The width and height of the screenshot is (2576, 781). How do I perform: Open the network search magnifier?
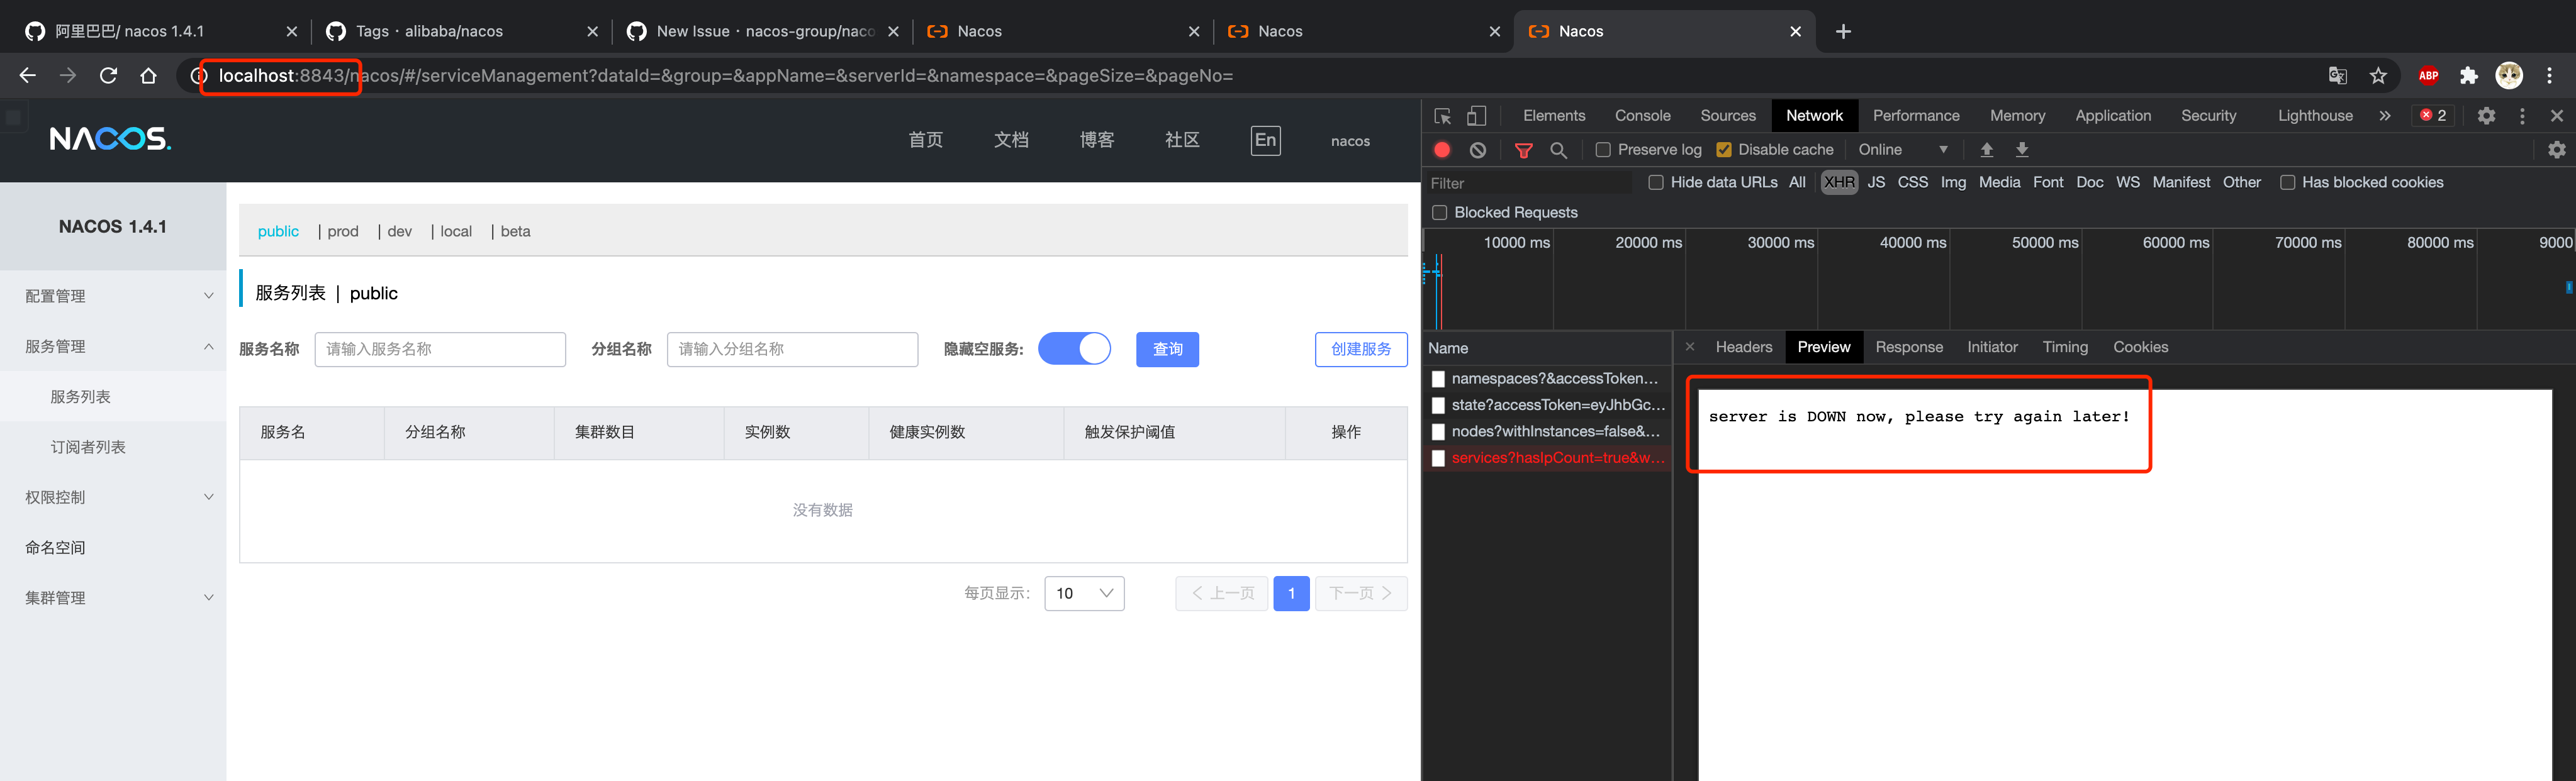[x=1559, y=149]
